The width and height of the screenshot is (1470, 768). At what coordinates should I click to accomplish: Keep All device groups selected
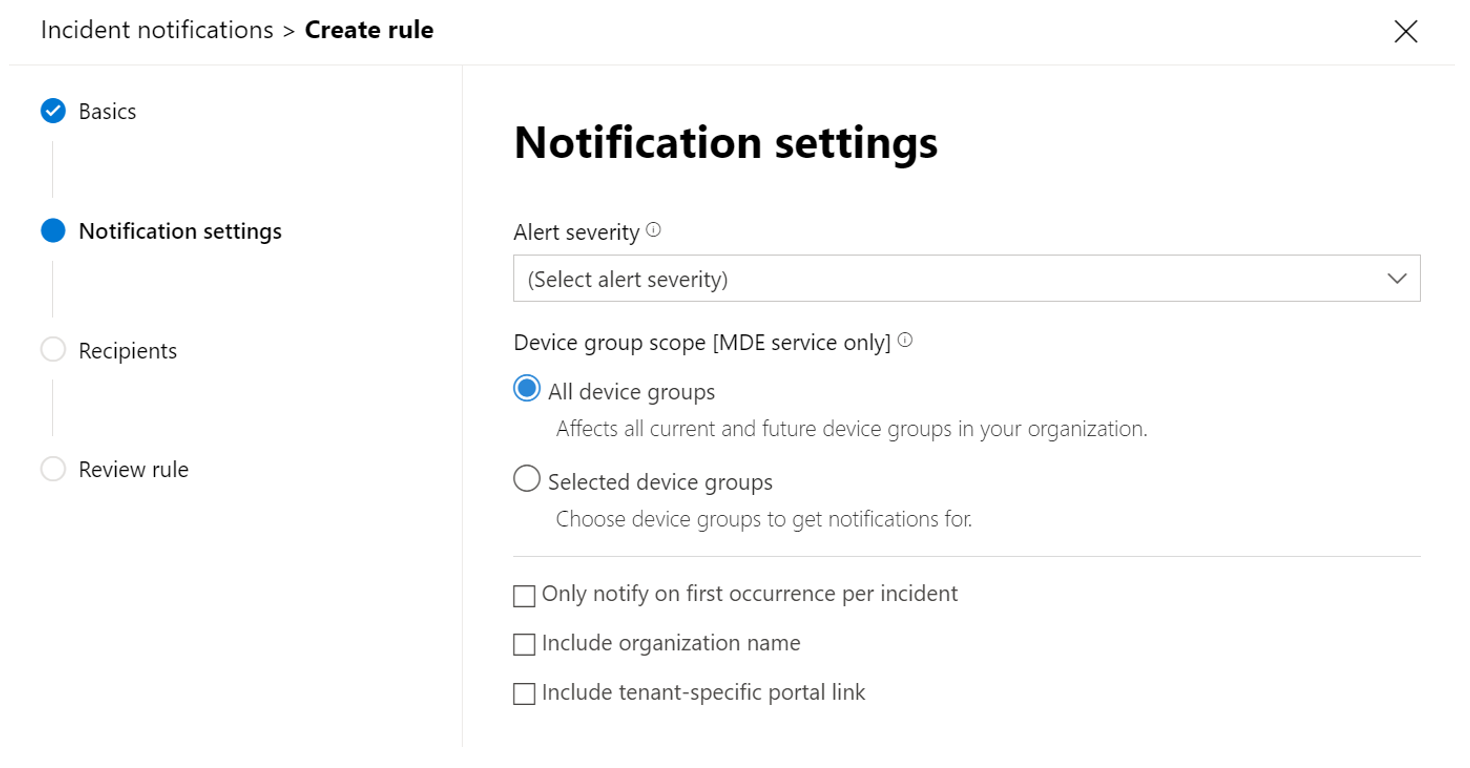coord(527,388)
